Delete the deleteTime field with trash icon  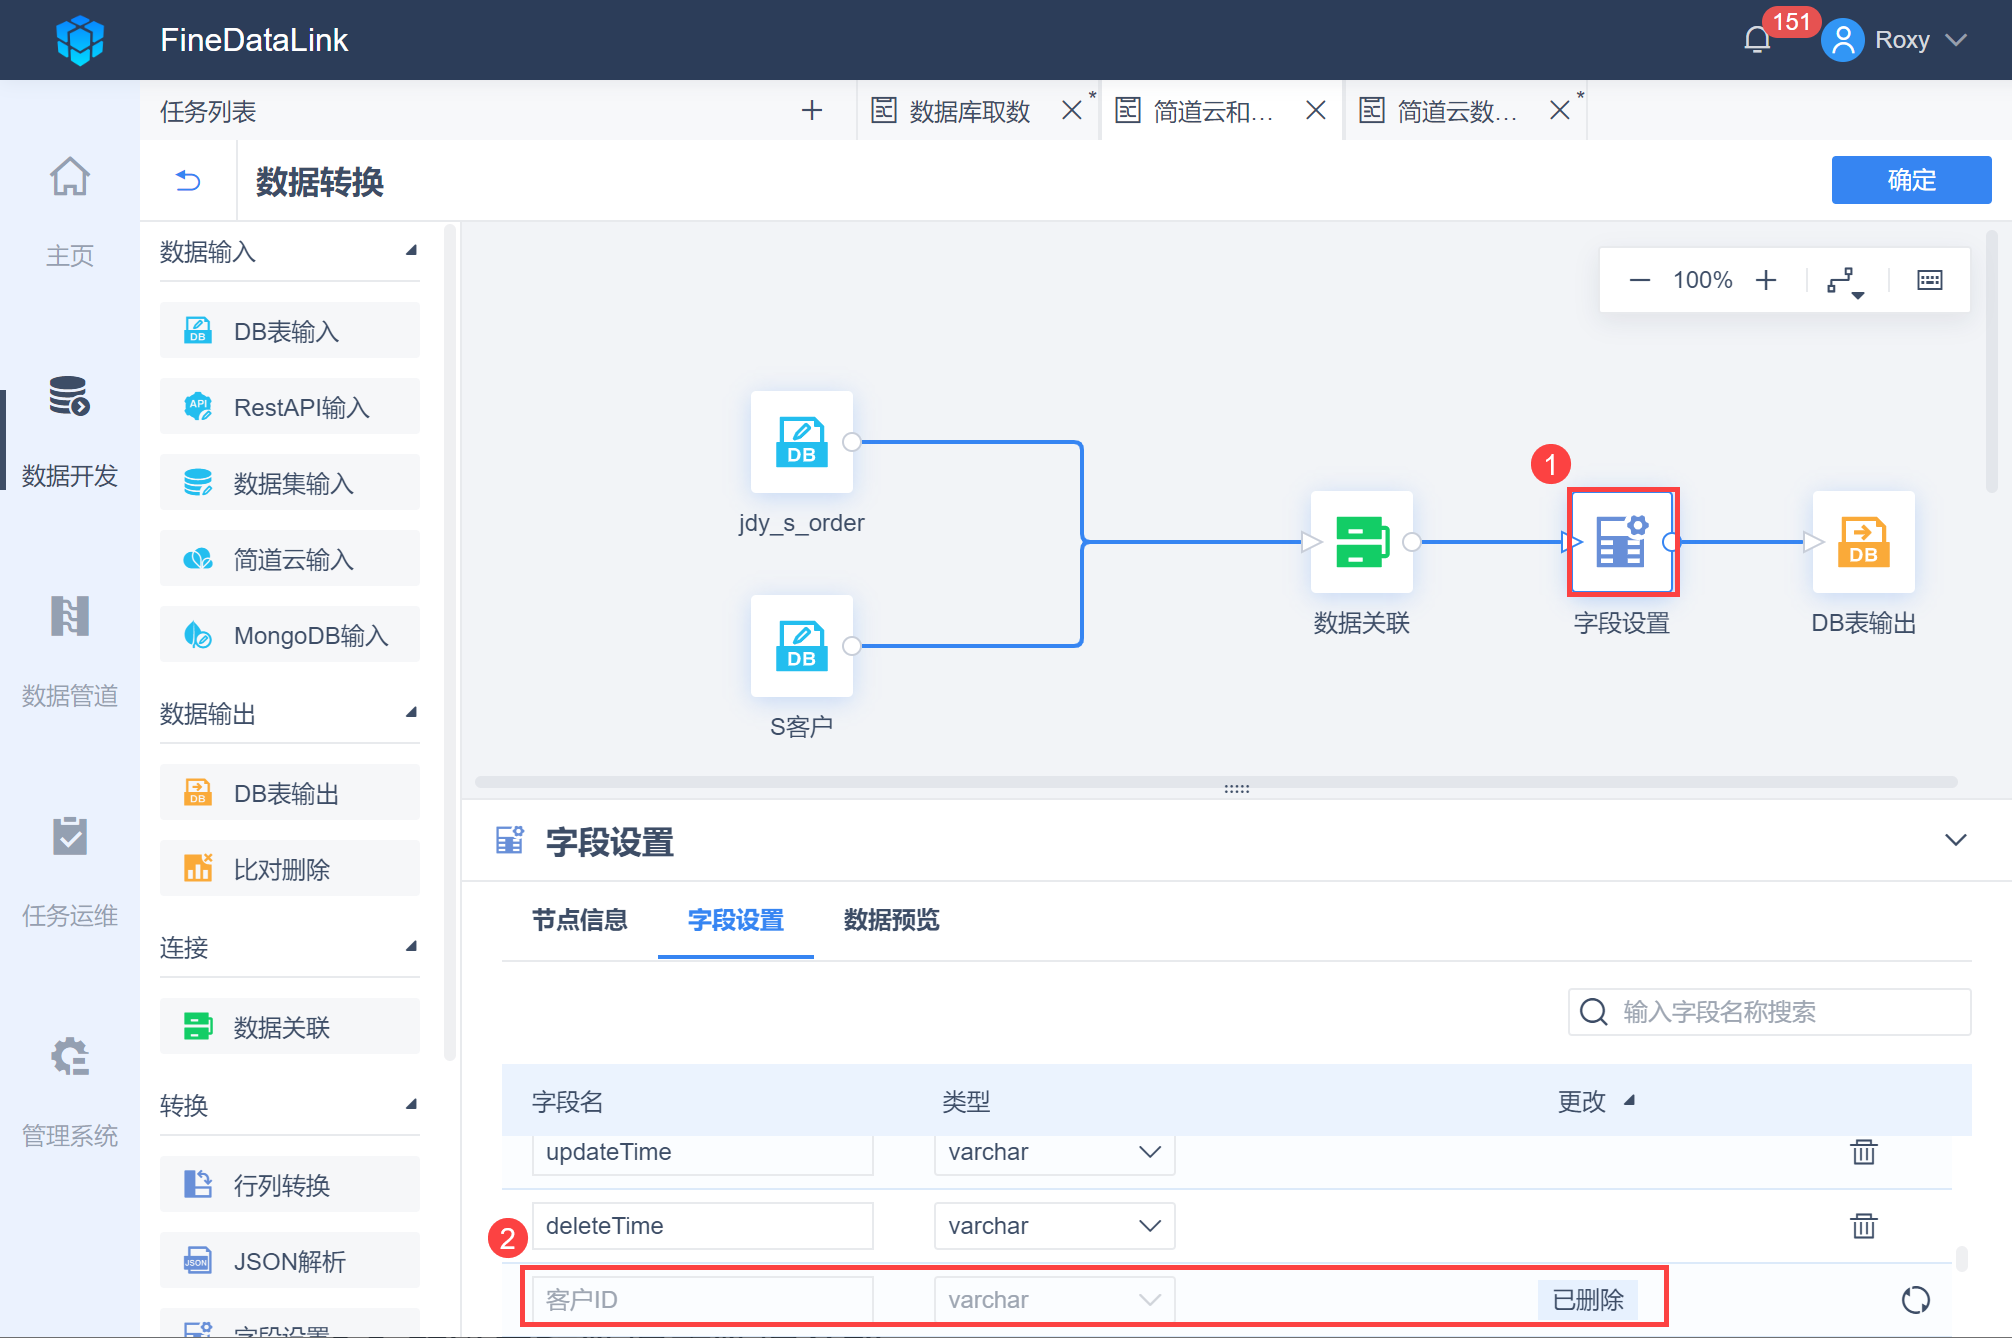coord(1863,1226)
